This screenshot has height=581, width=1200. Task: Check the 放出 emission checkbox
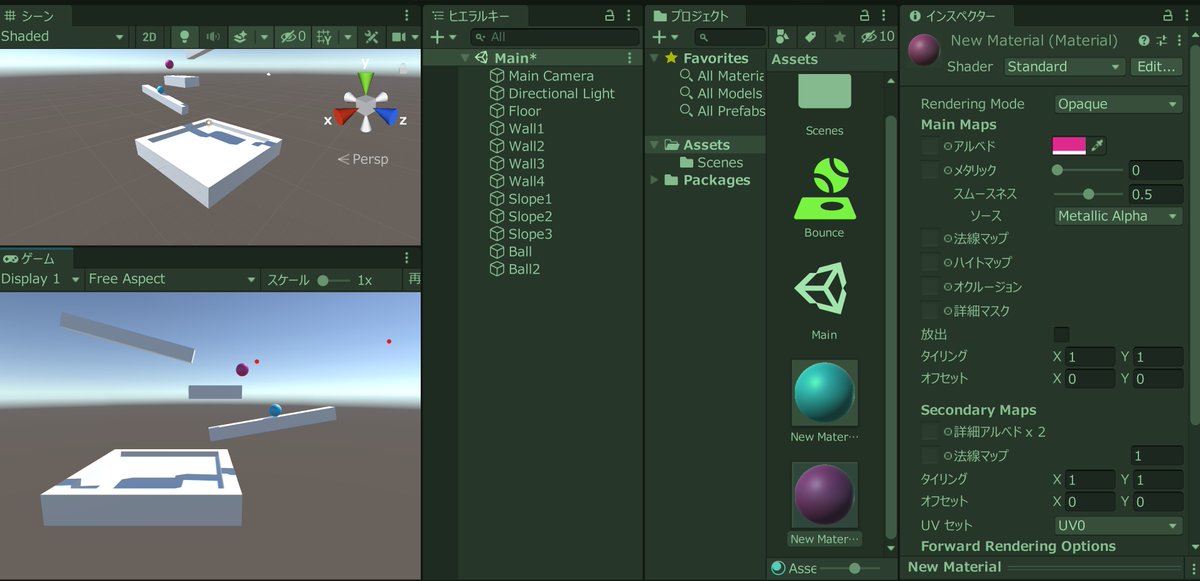[x=1062, y=334]
